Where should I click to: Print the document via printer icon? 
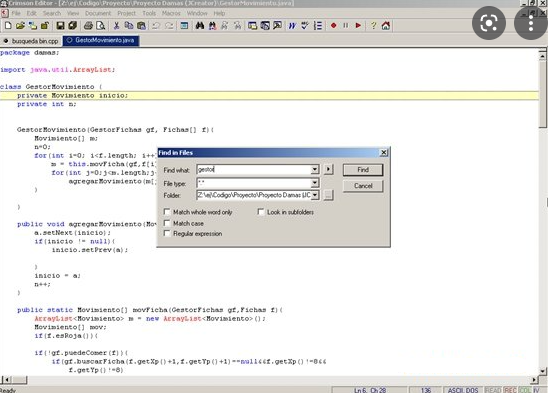tap(88, 26)
